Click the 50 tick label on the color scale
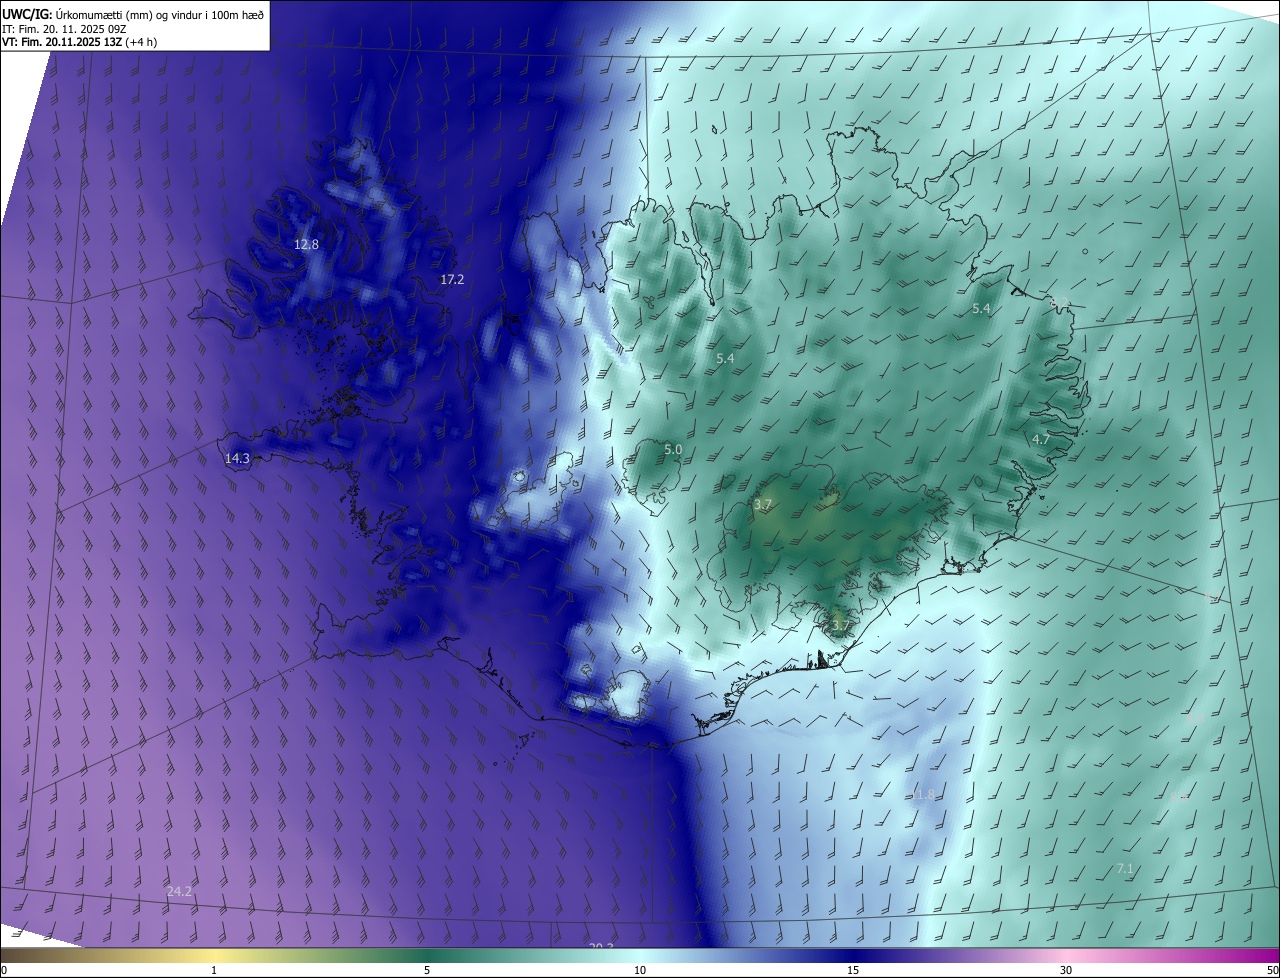This screenshot has width=1280, height=978. tap(1272, 970)
